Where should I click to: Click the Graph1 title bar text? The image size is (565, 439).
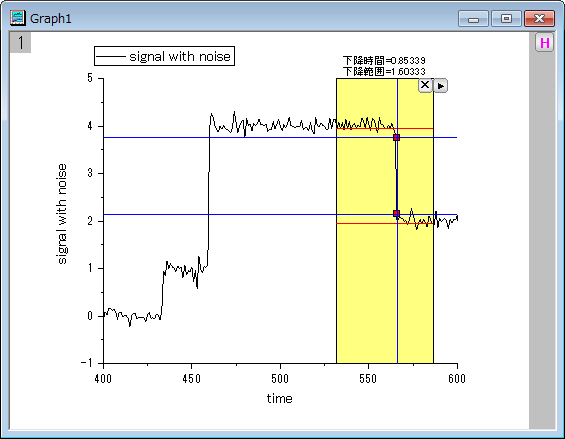[51, 18]
